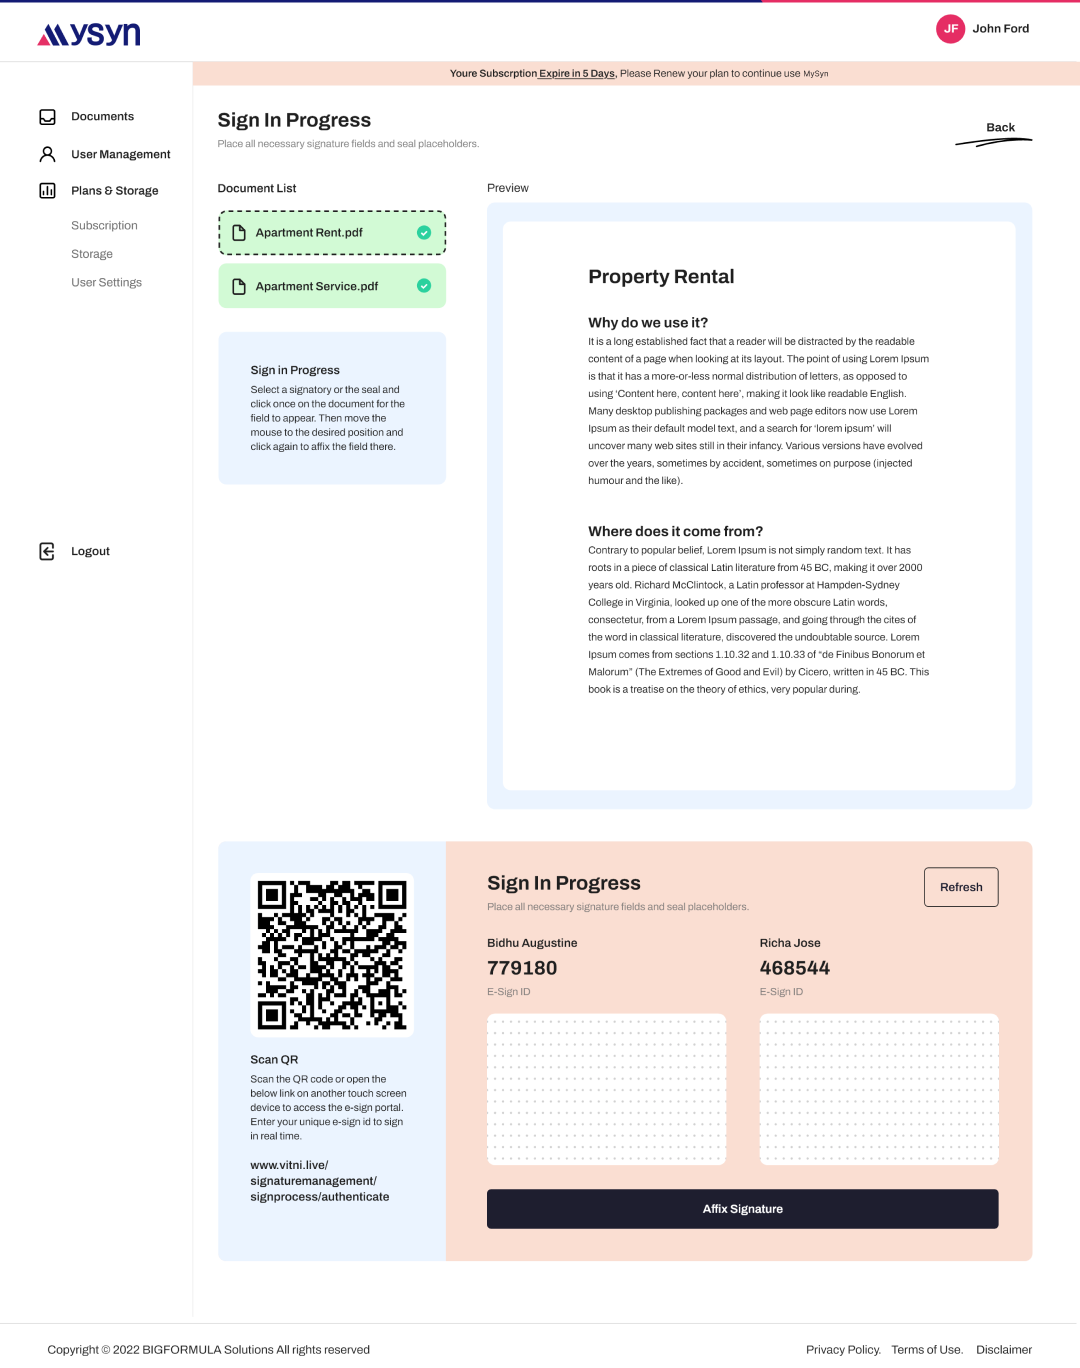Click file icon beside Apartment Rent.pdf

(x=239, y=233)
